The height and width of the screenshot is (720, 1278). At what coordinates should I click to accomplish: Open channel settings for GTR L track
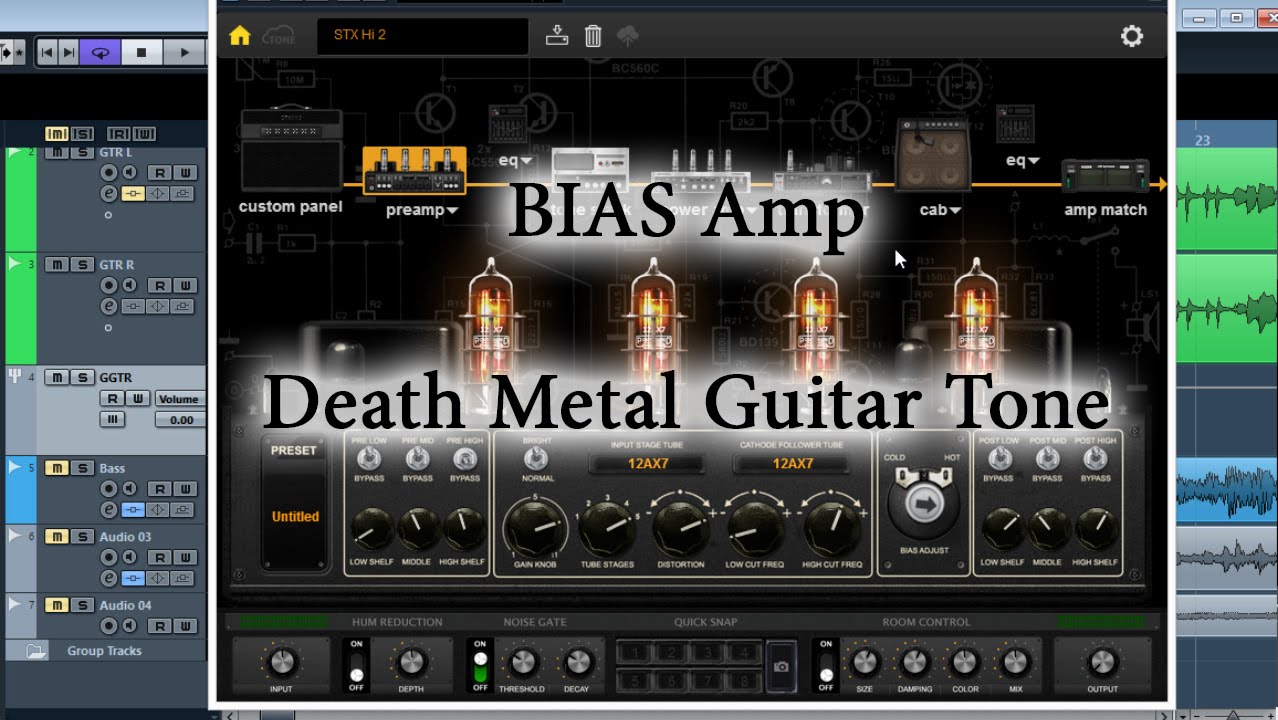tap(109, 194)
